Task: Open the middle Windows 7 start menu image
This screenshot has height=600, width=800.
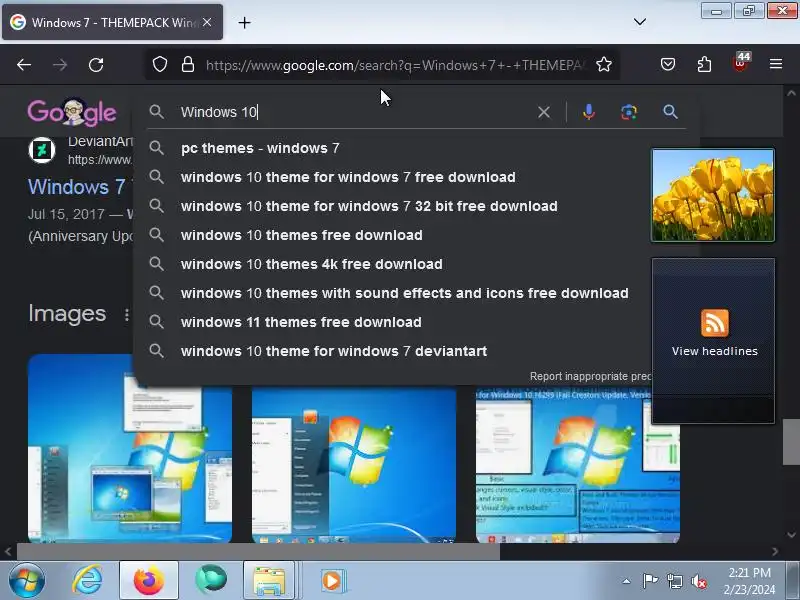Action: [354, 464]
